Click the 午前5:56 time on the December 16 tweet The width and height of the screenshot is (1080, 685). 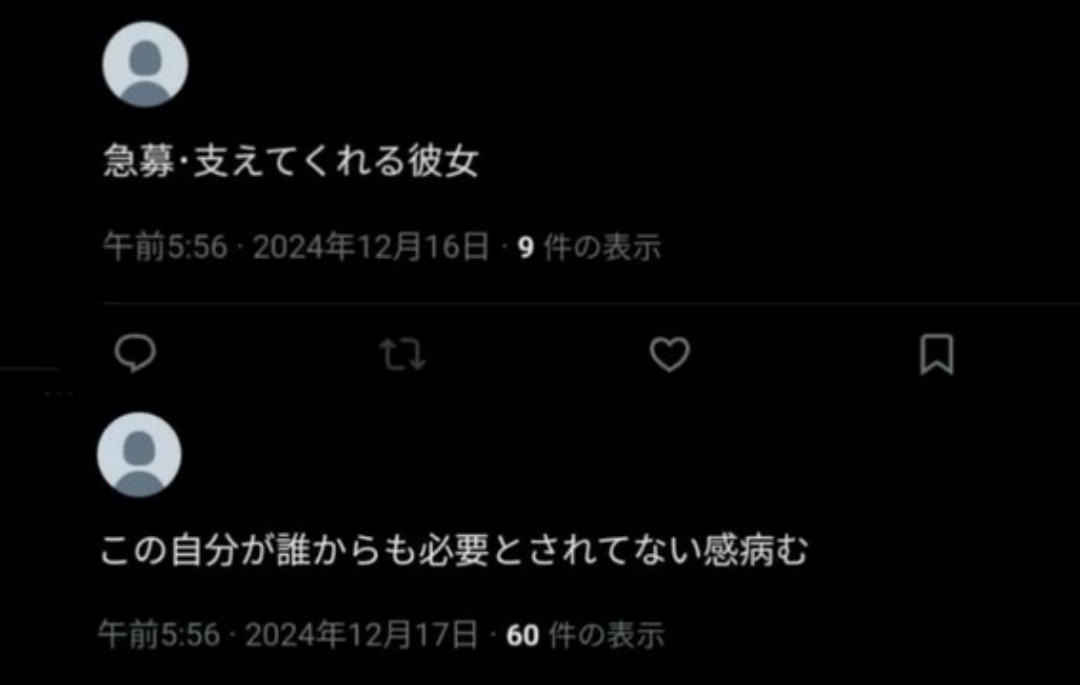tap(165, 246)
